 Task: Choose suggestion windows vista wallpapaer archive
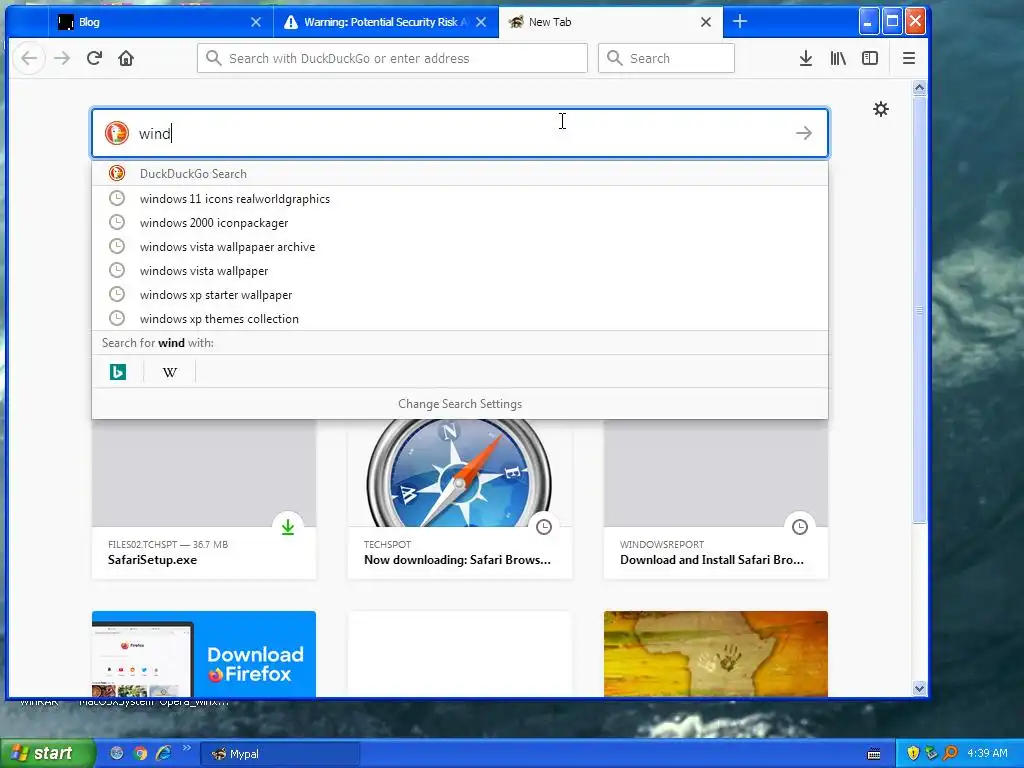point(460,247)
